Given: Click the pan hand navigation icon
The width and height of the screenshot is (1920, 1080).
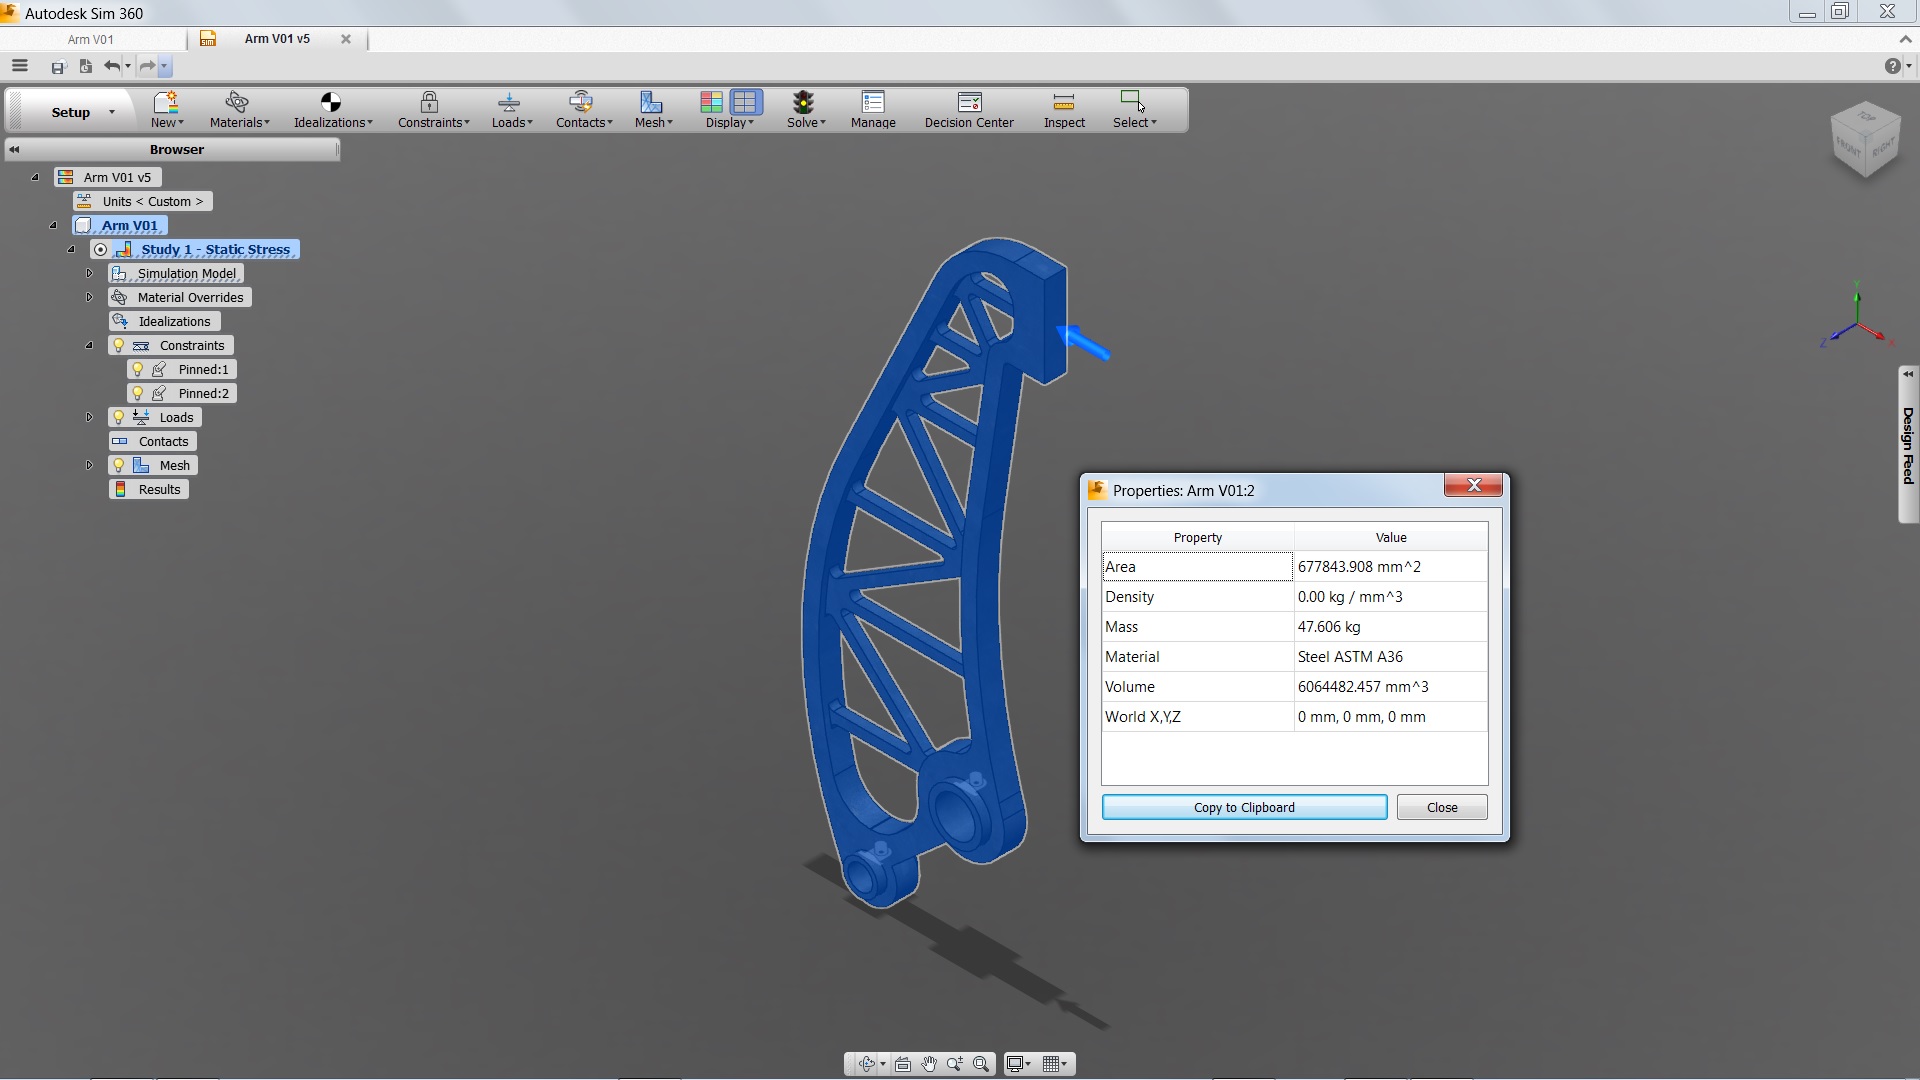Looking at the screenshot, I should pyautogui.click(x=929, y=1064).
